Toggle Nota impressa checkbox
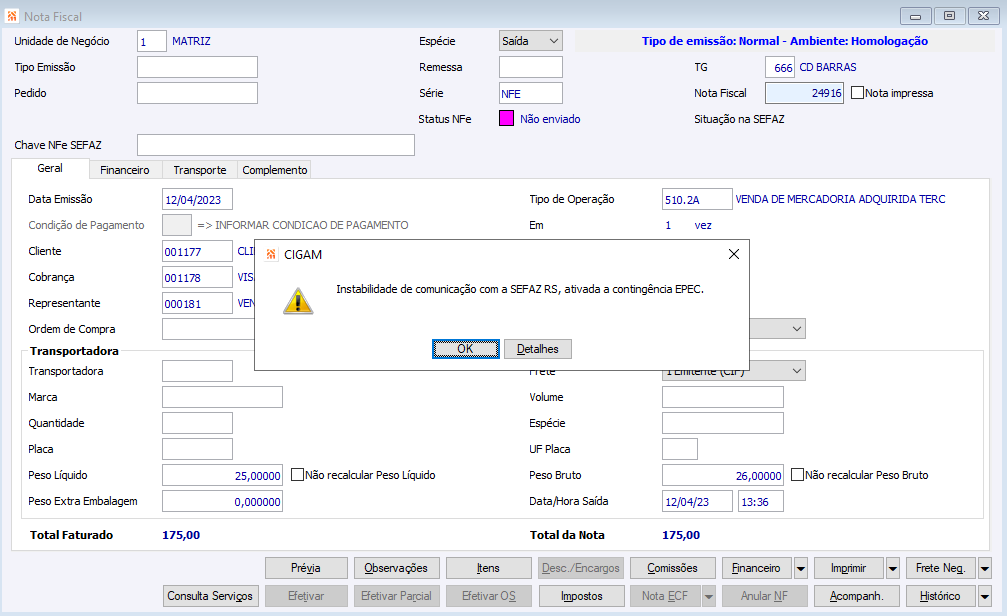Image resolution: width=1007 pixels, height=616 pixels. point(857,92)
